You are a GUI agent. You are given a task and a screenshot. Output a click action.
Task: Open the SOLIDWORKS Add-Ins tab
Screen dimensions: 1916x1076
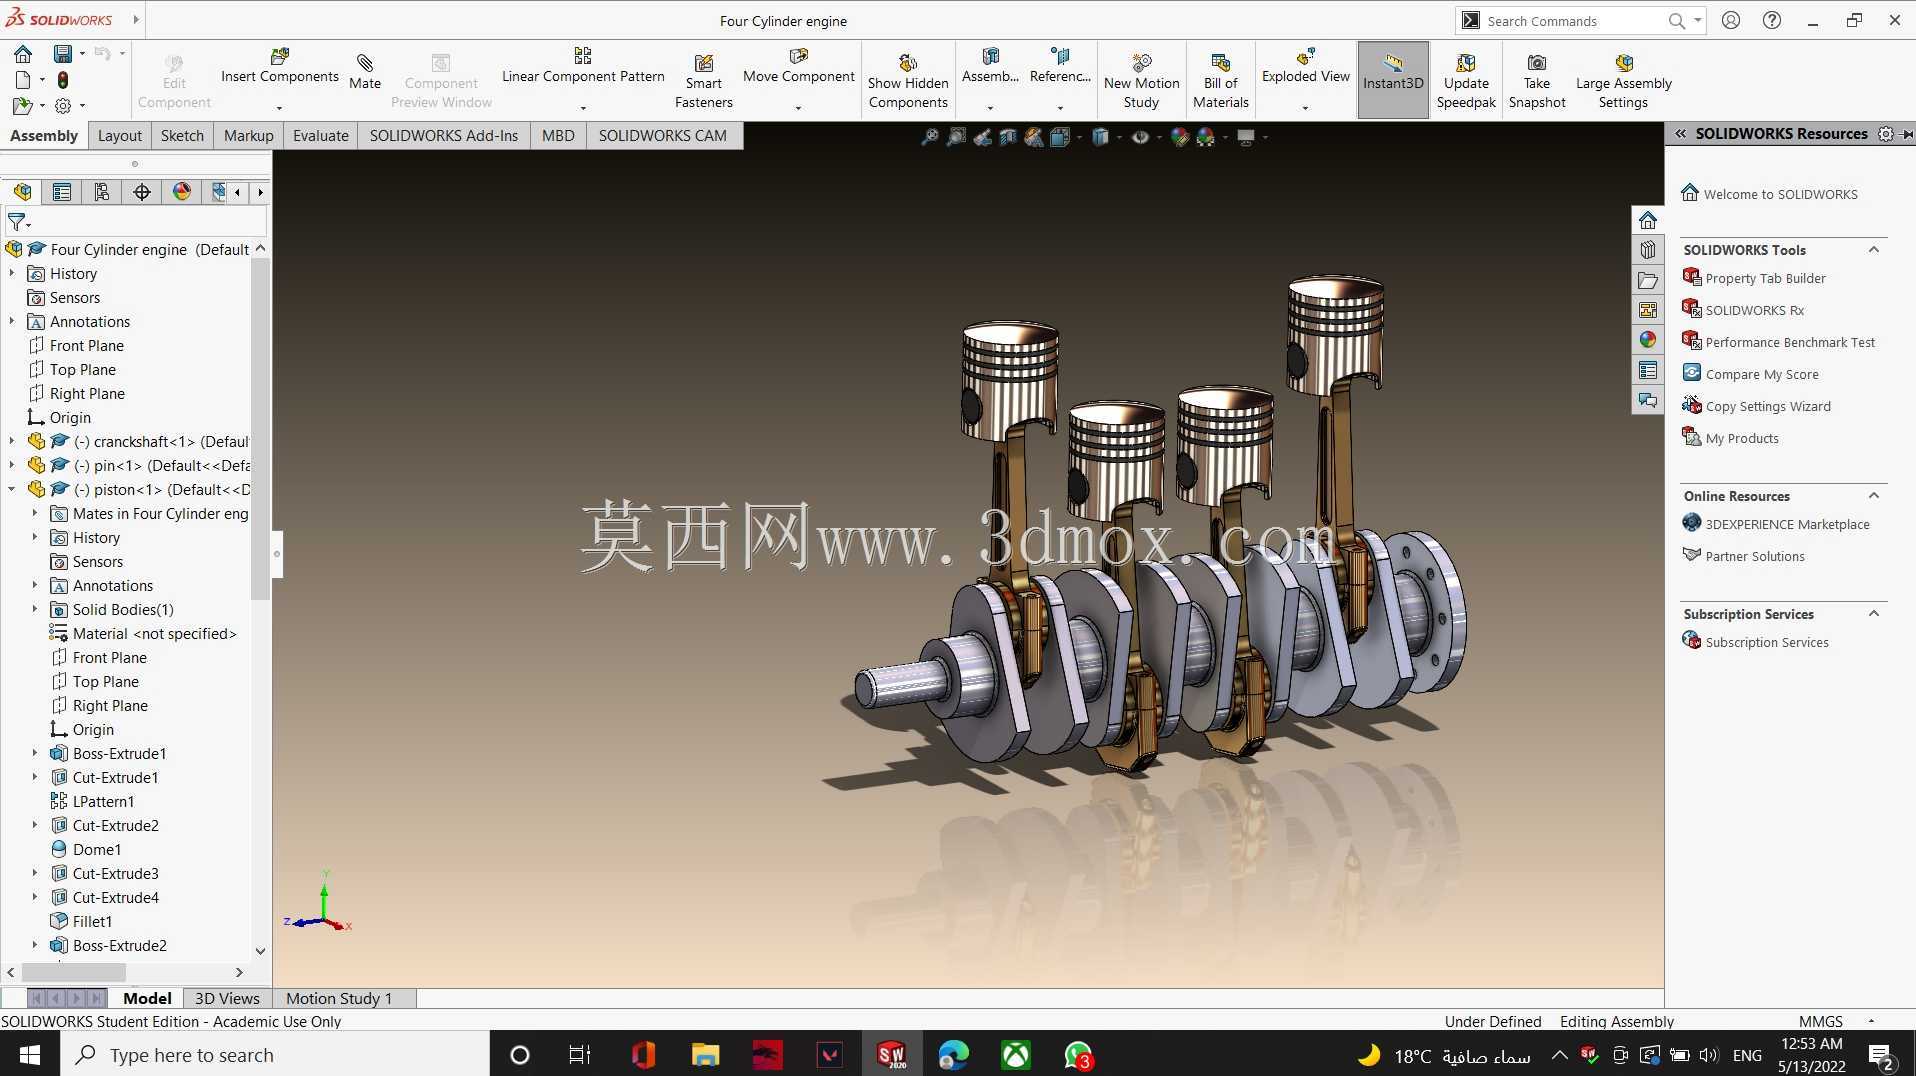pyautogui.click(x=444, y=136)
